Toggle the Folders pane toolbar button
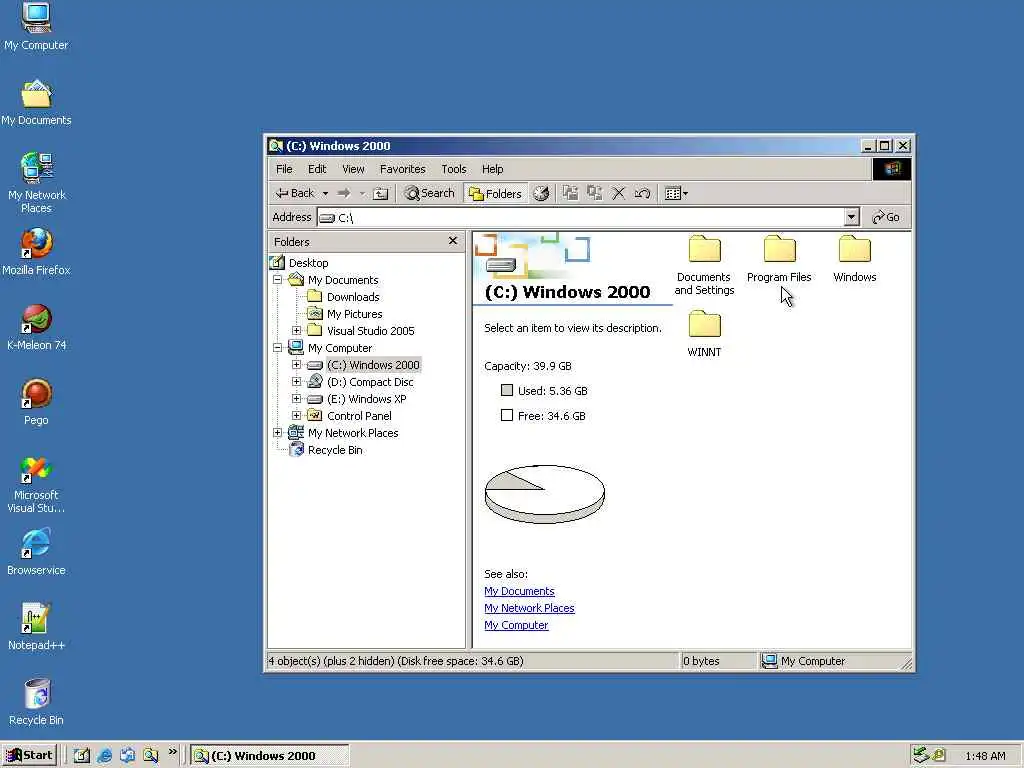Viewport: 1024px width, 768px height. (x=495, y=193)
